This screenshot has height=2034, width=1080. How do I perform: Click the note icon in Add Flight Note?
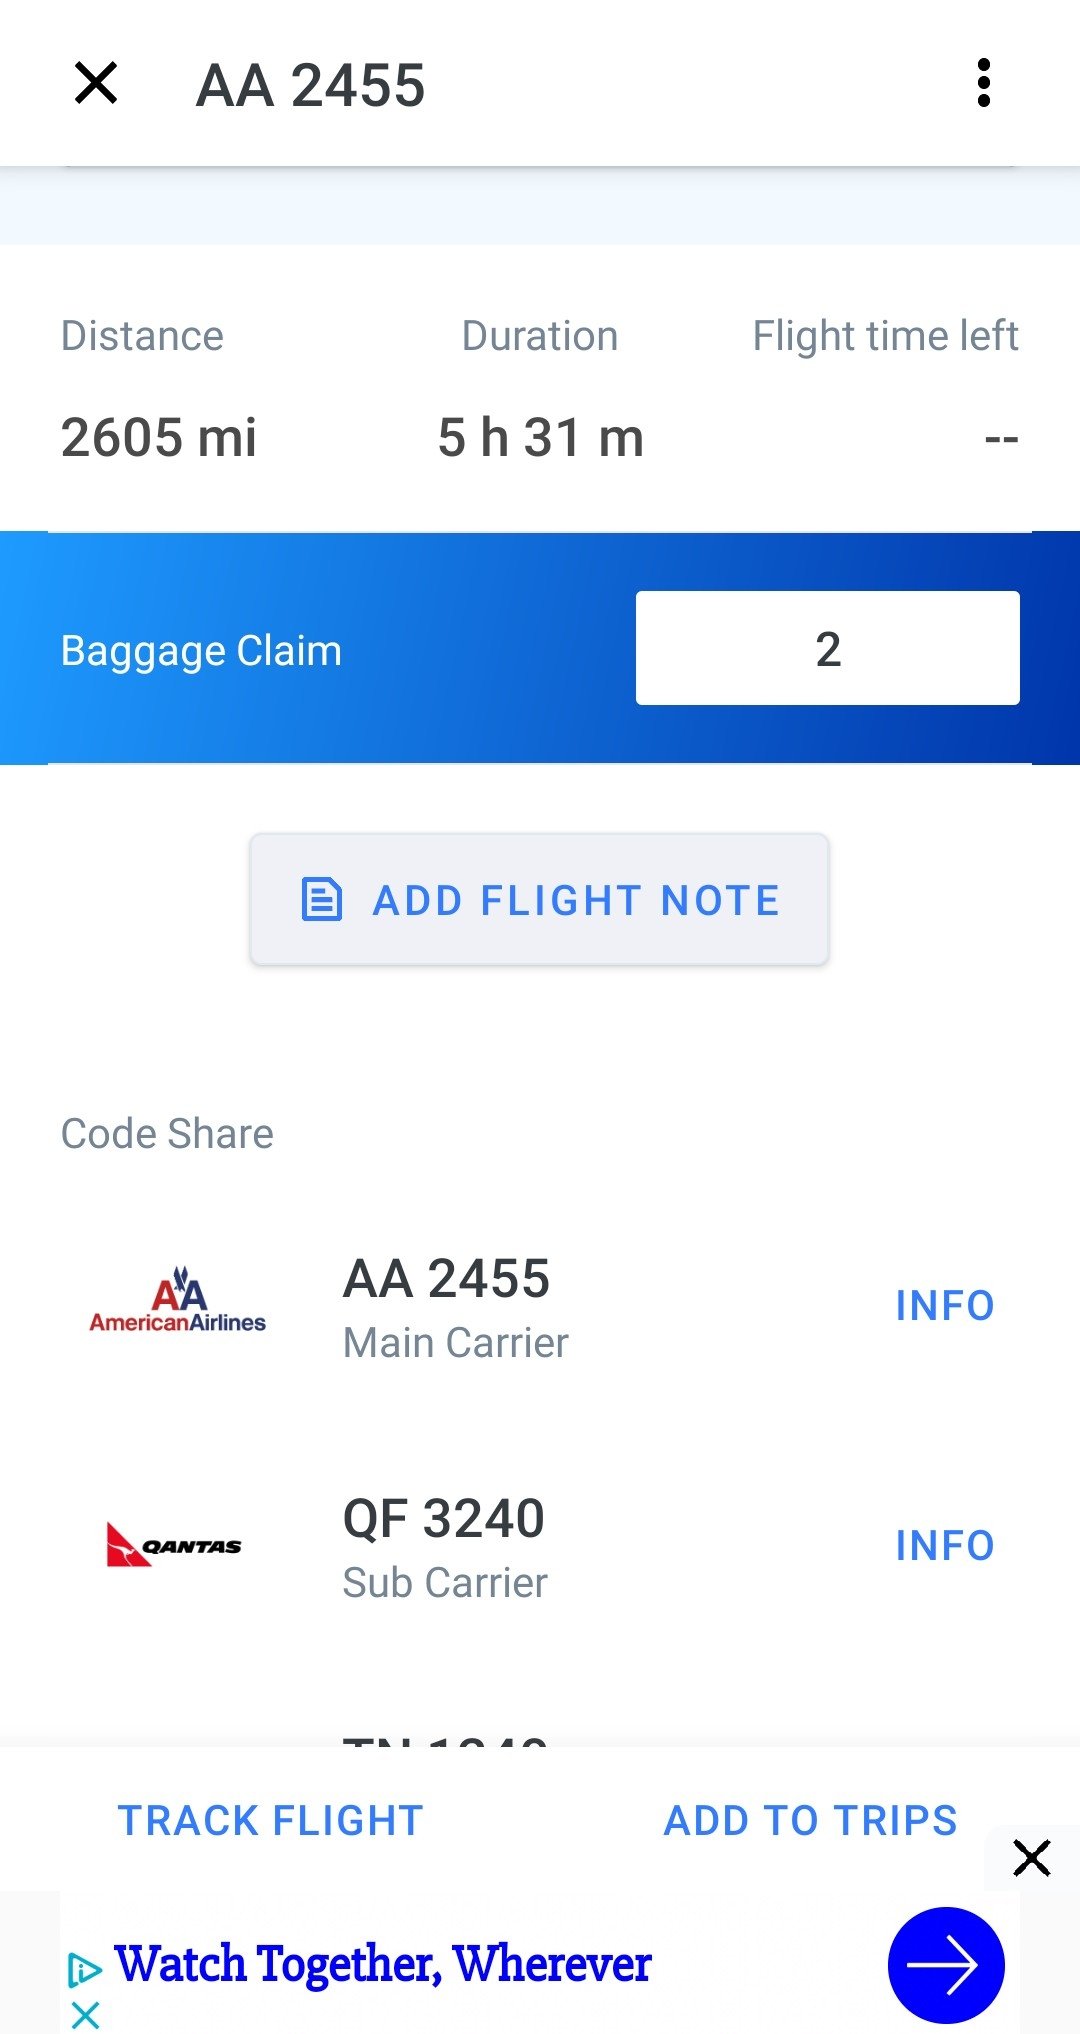tap(322, 899)
